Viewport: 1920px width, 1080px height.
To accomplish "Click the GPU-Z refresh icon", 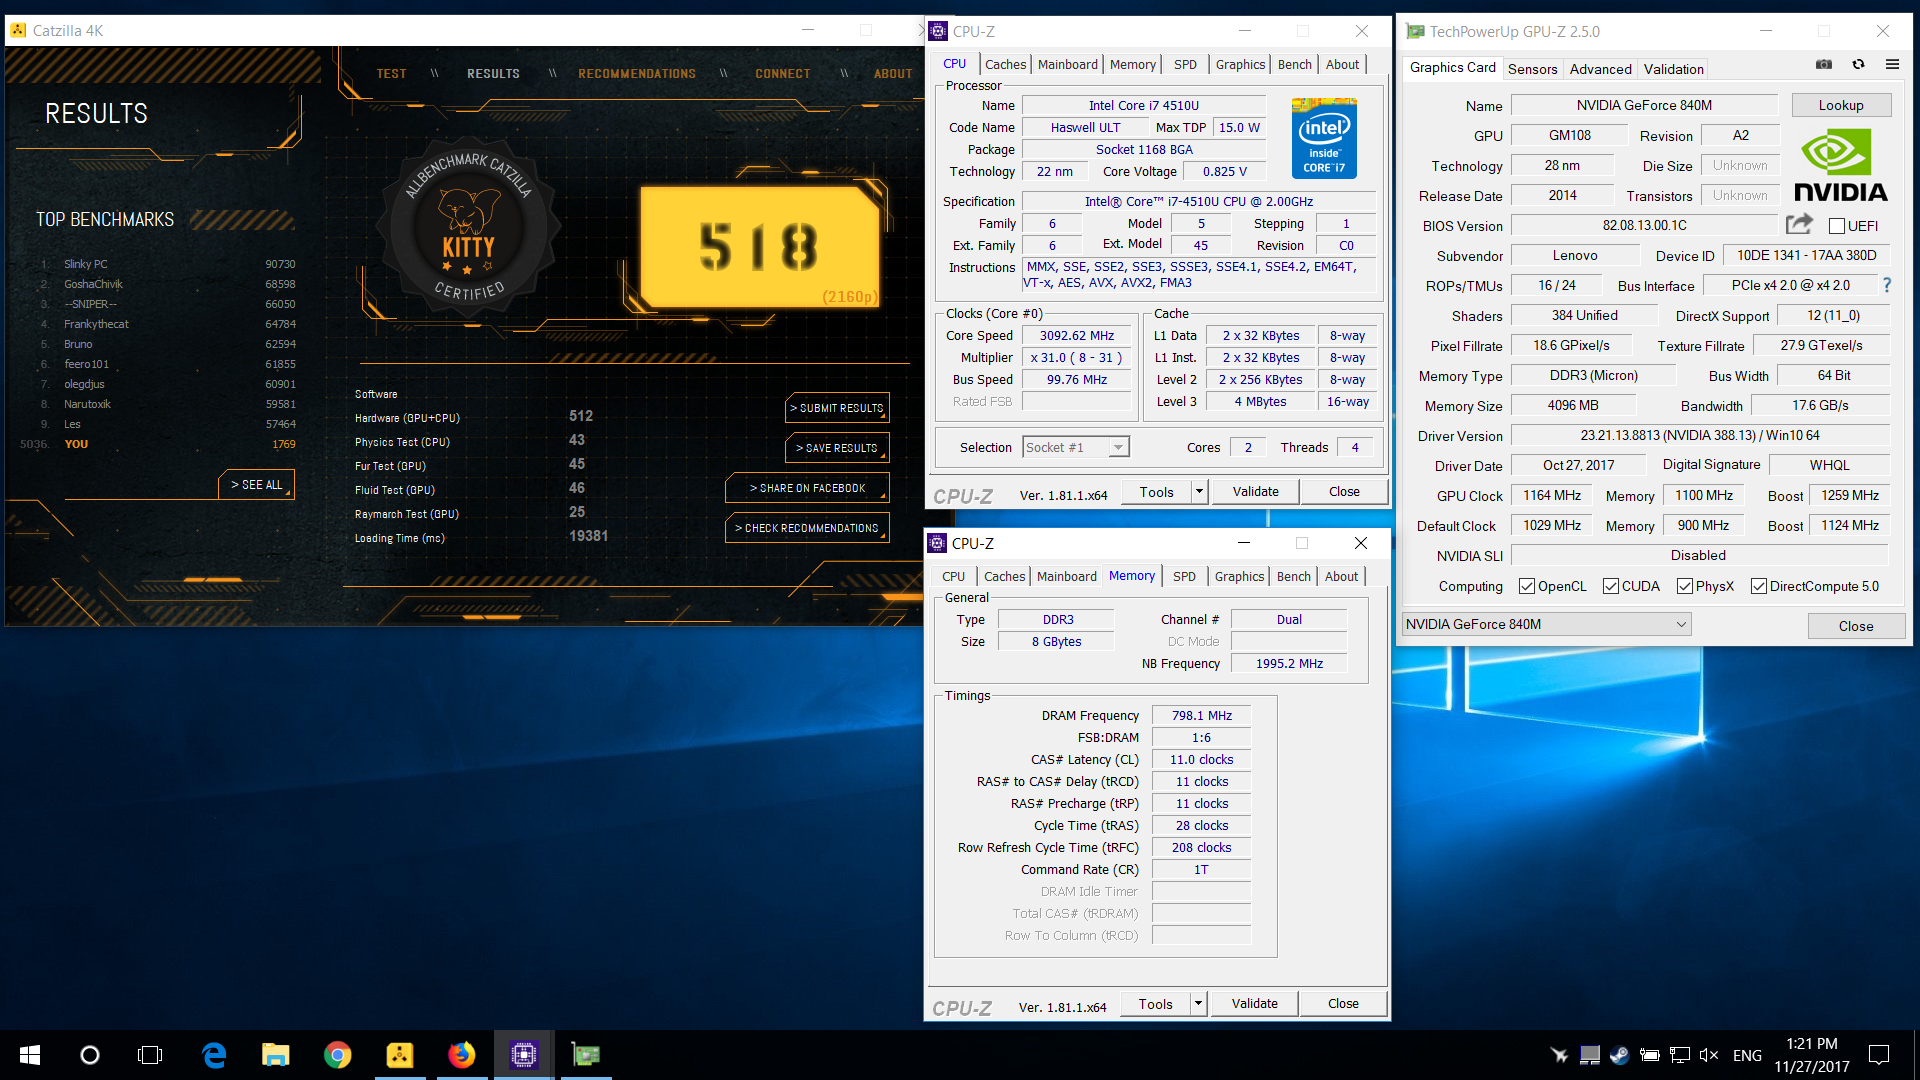I will 1858,64.
